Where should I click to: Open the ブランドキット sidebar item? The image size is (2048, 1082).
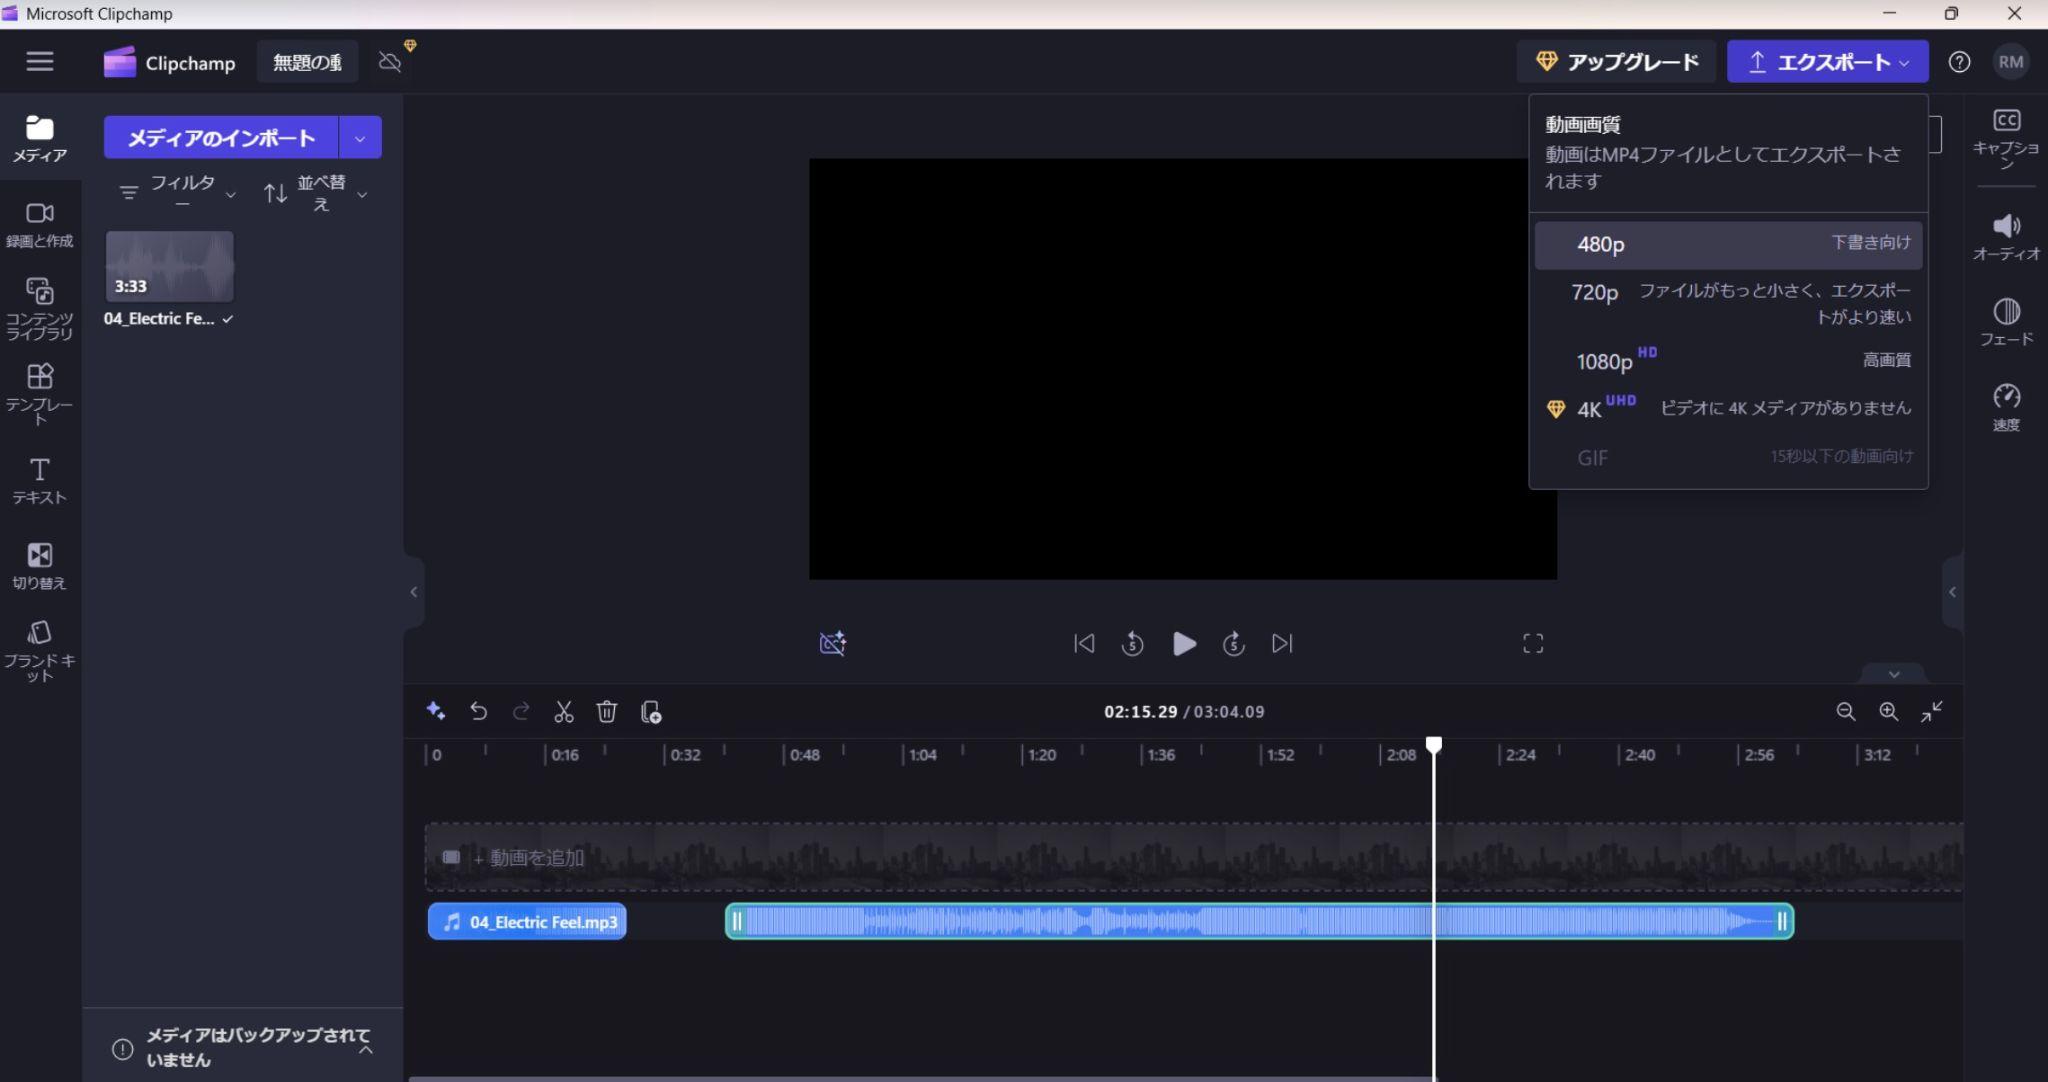tap(40, 651)
